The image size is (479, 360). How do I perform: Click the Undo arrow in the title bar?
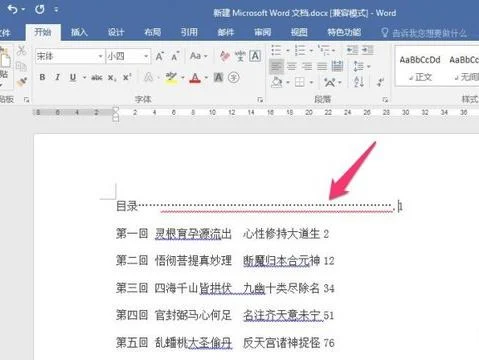click(x=12, y=9)
